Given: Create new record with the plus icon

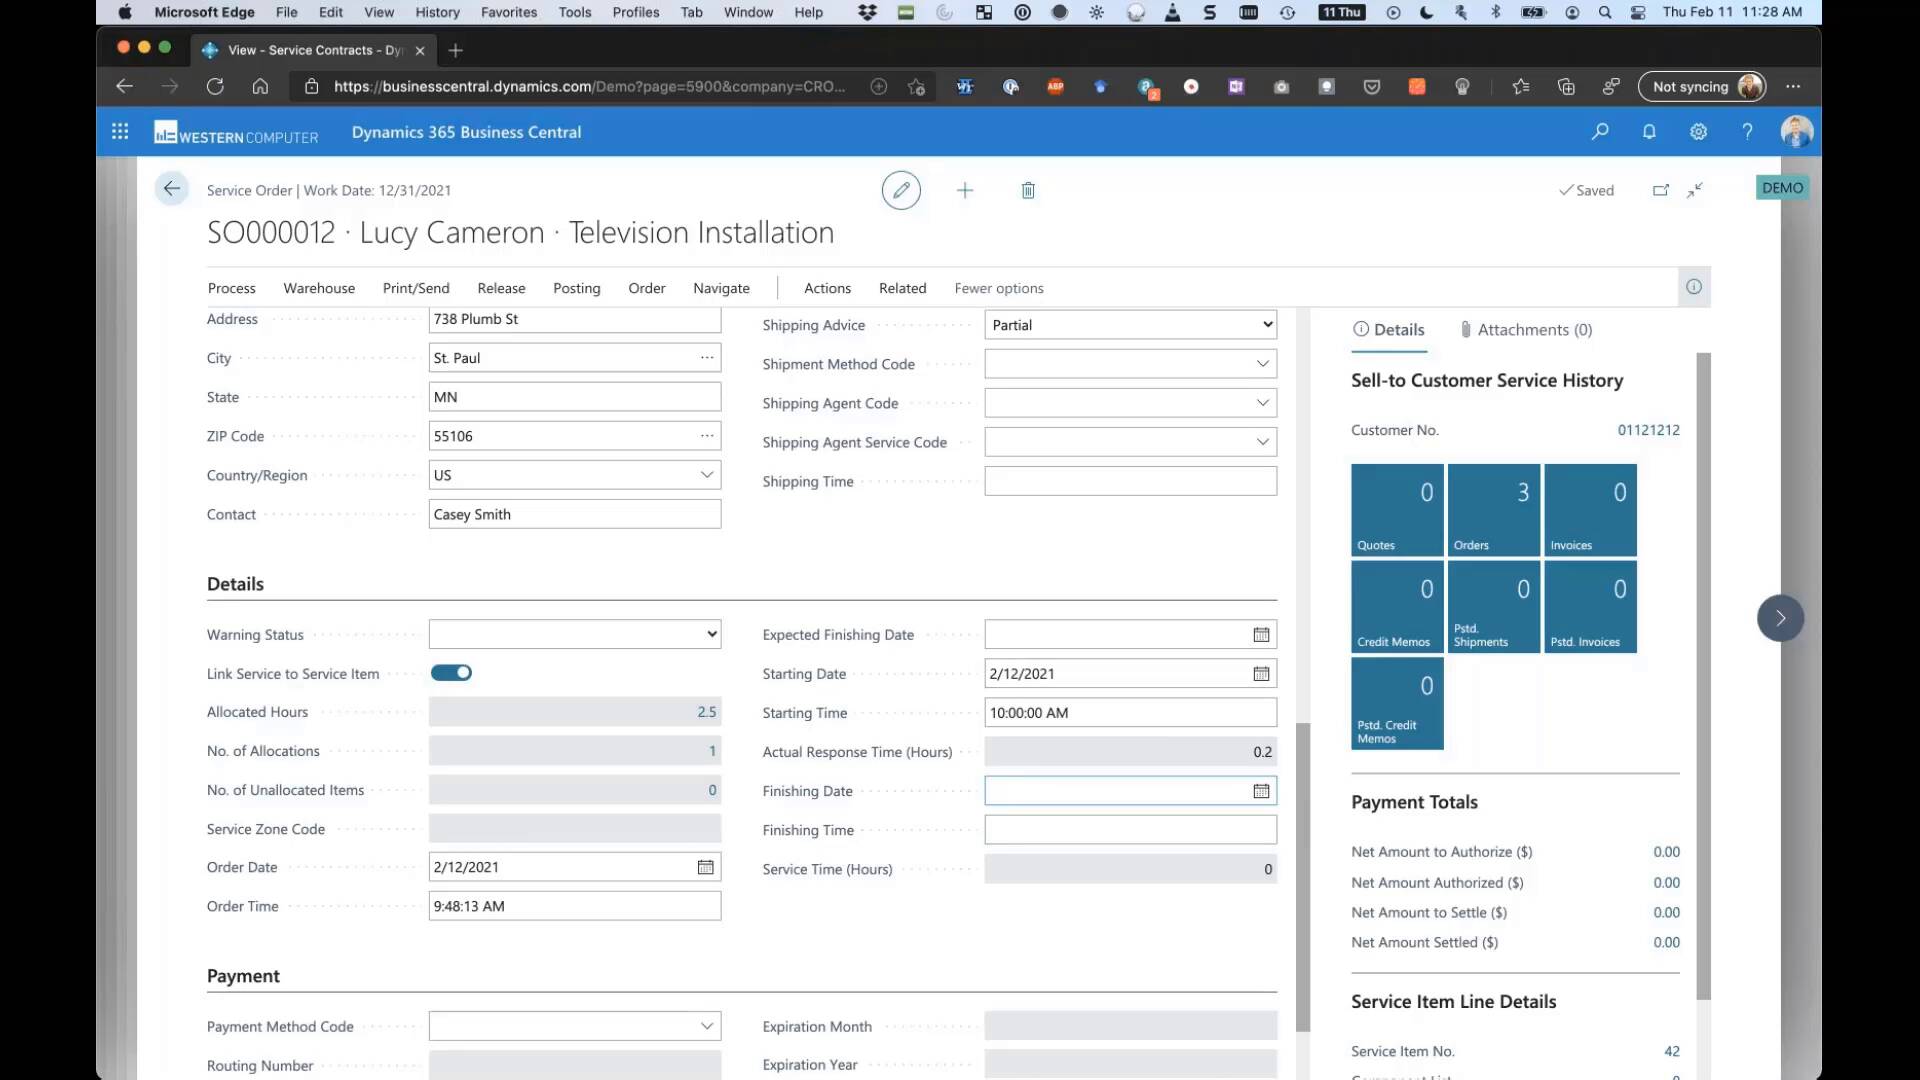Looking at the screenshot, I should 965,190.
